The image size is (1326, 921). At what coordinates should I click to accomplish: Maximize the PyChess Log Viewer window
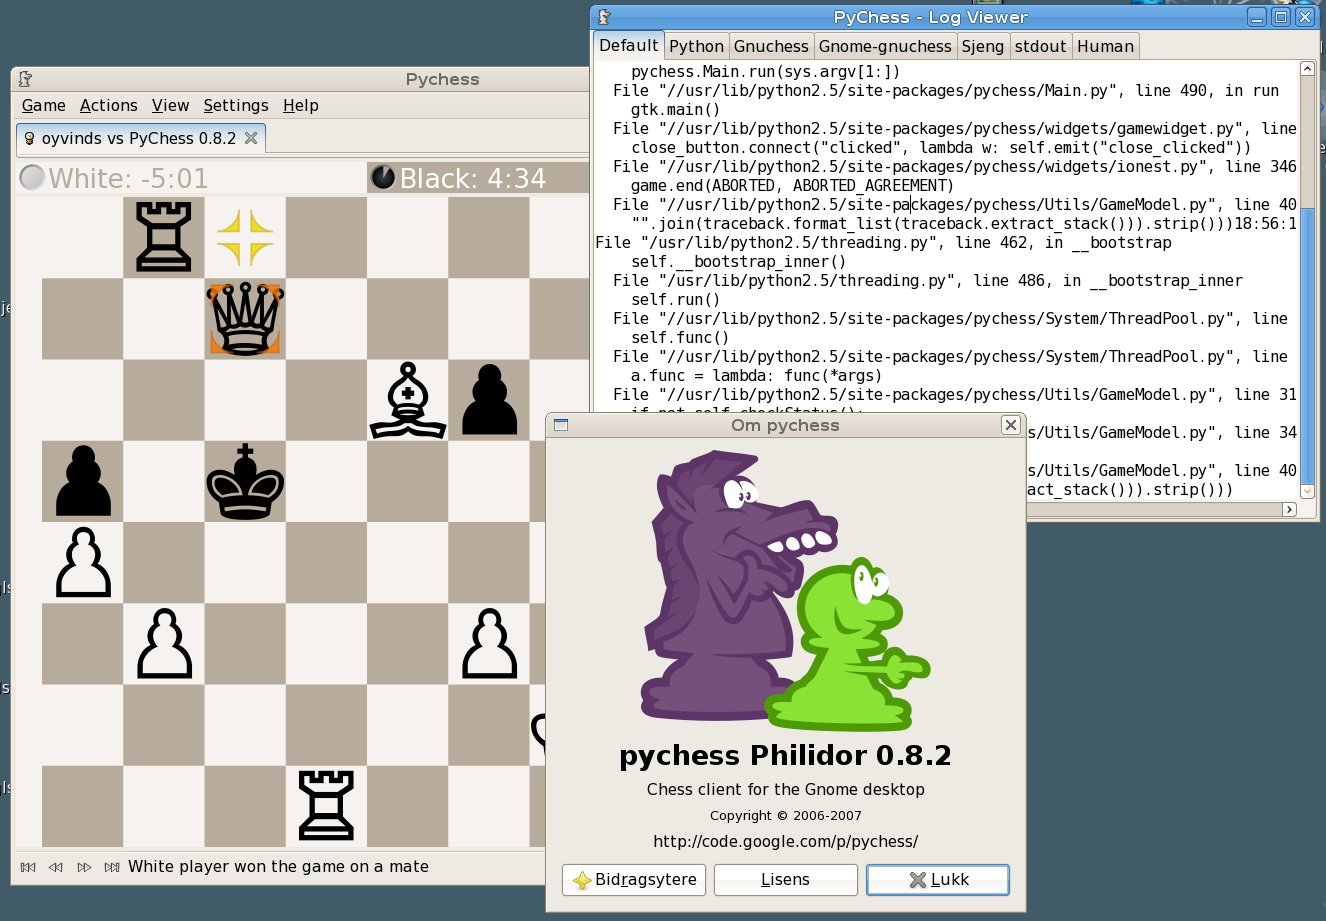[x=1281, y=17]
